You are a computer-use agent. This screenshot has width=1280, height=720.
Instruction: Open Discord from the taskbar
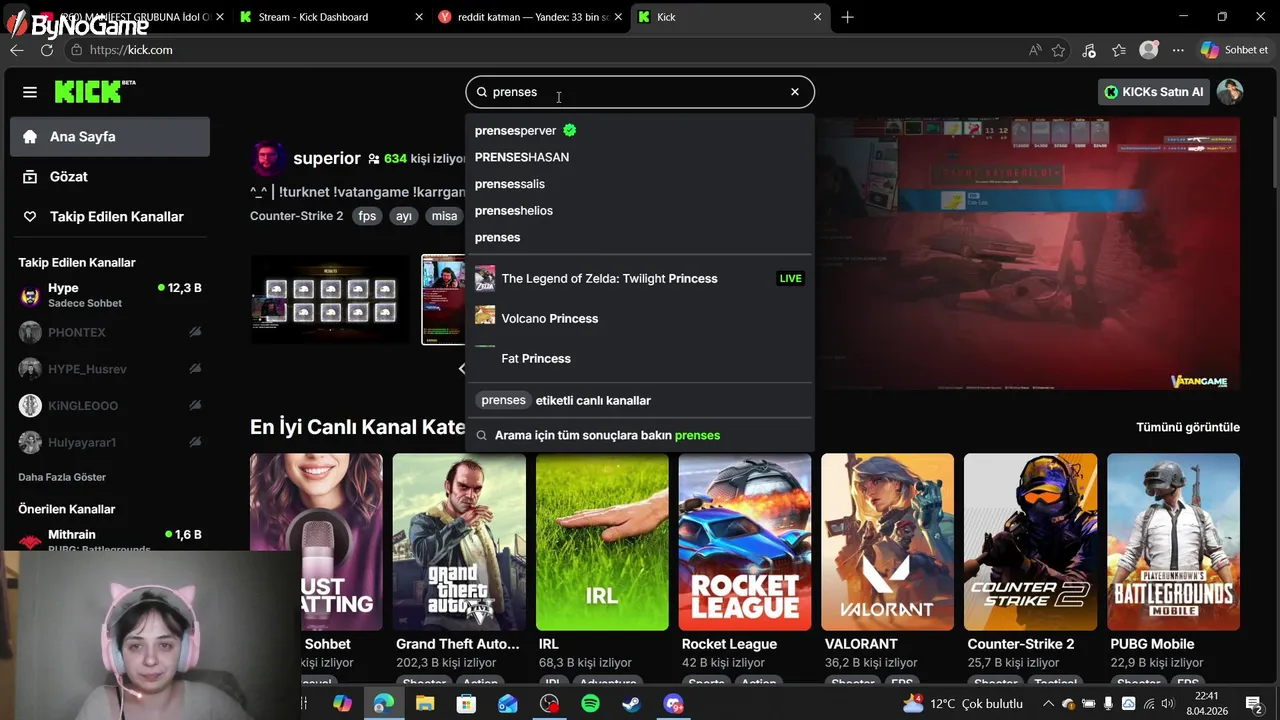(673, 704)
